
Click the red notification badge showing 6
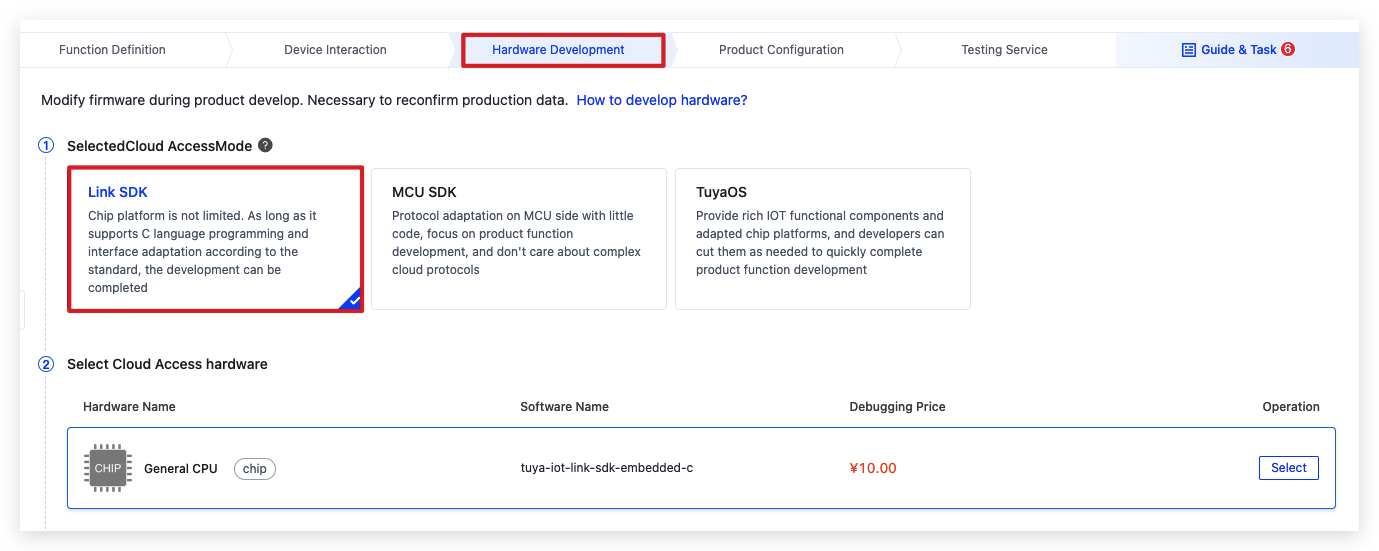coord(1288,49)
